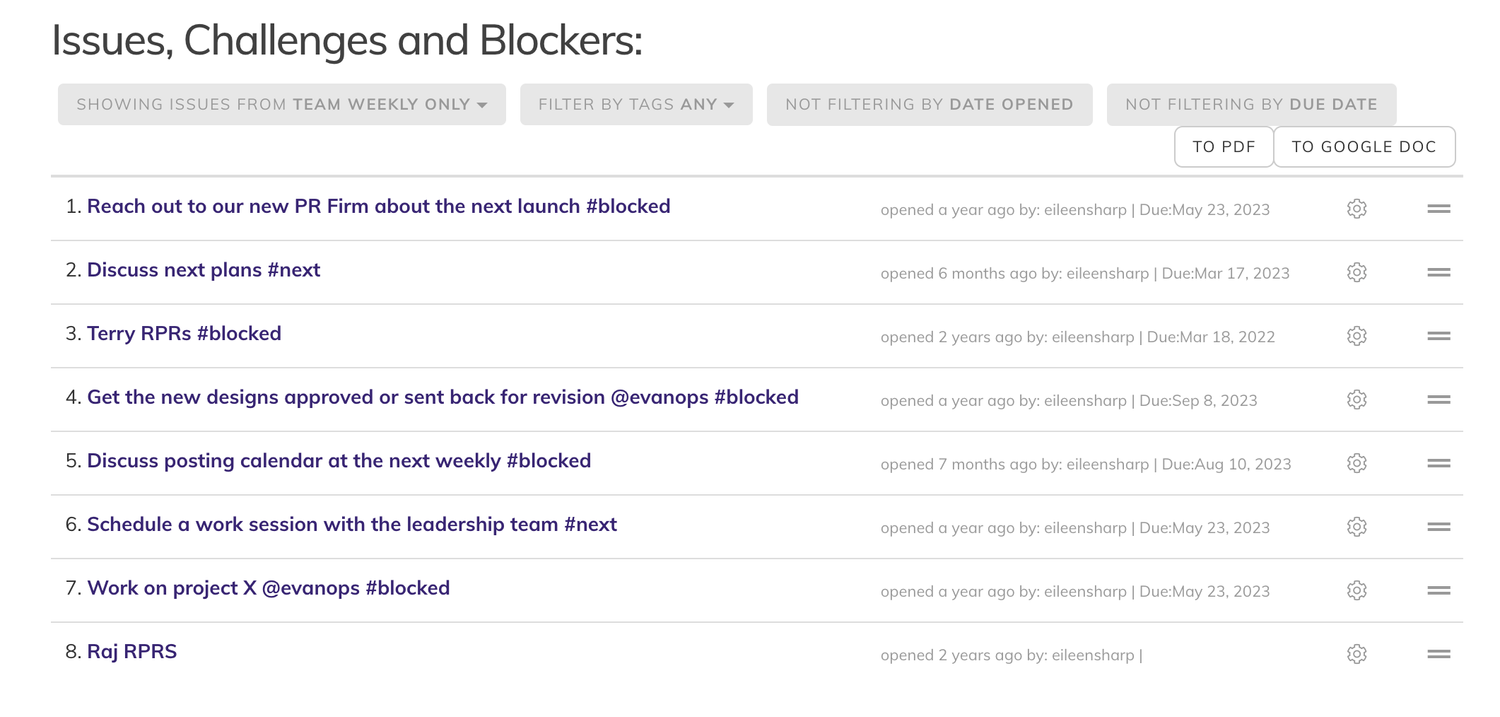Image resolution: width=1500 pixels, height=717 pixels.
Task: Open gear settings for 'Get the new designs approved'
Action: tap(1356, 400)
